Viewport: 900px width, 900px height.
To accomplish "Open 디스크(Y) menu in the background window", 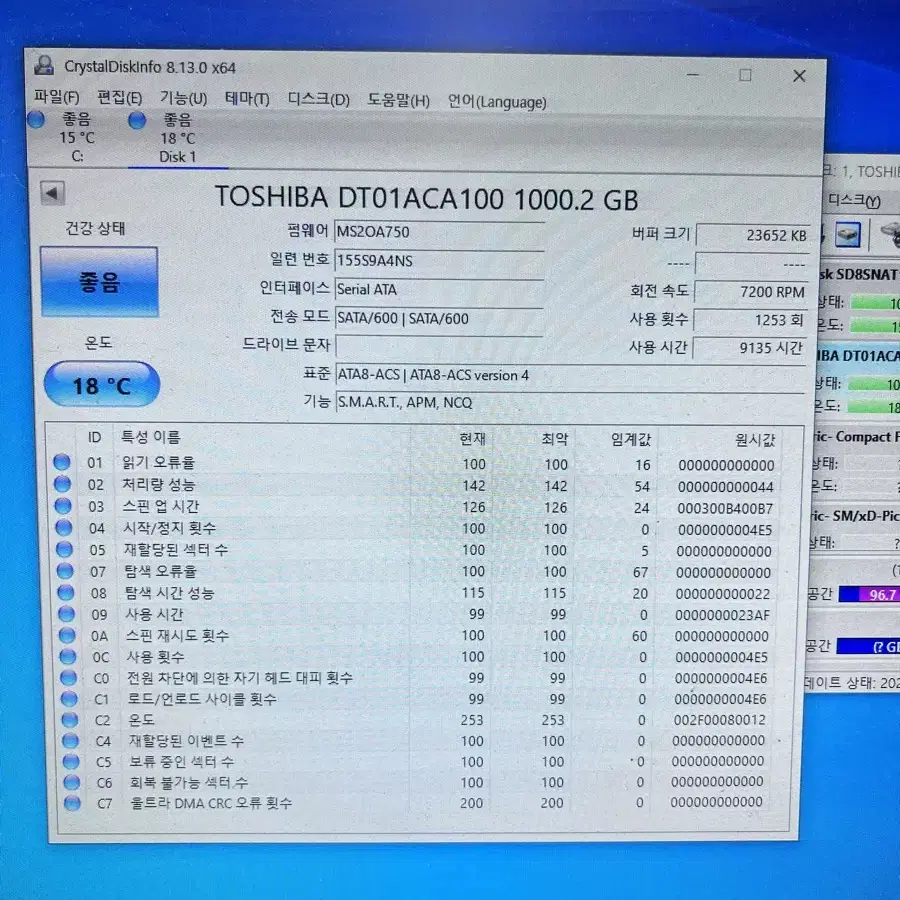I will point(854,200).
